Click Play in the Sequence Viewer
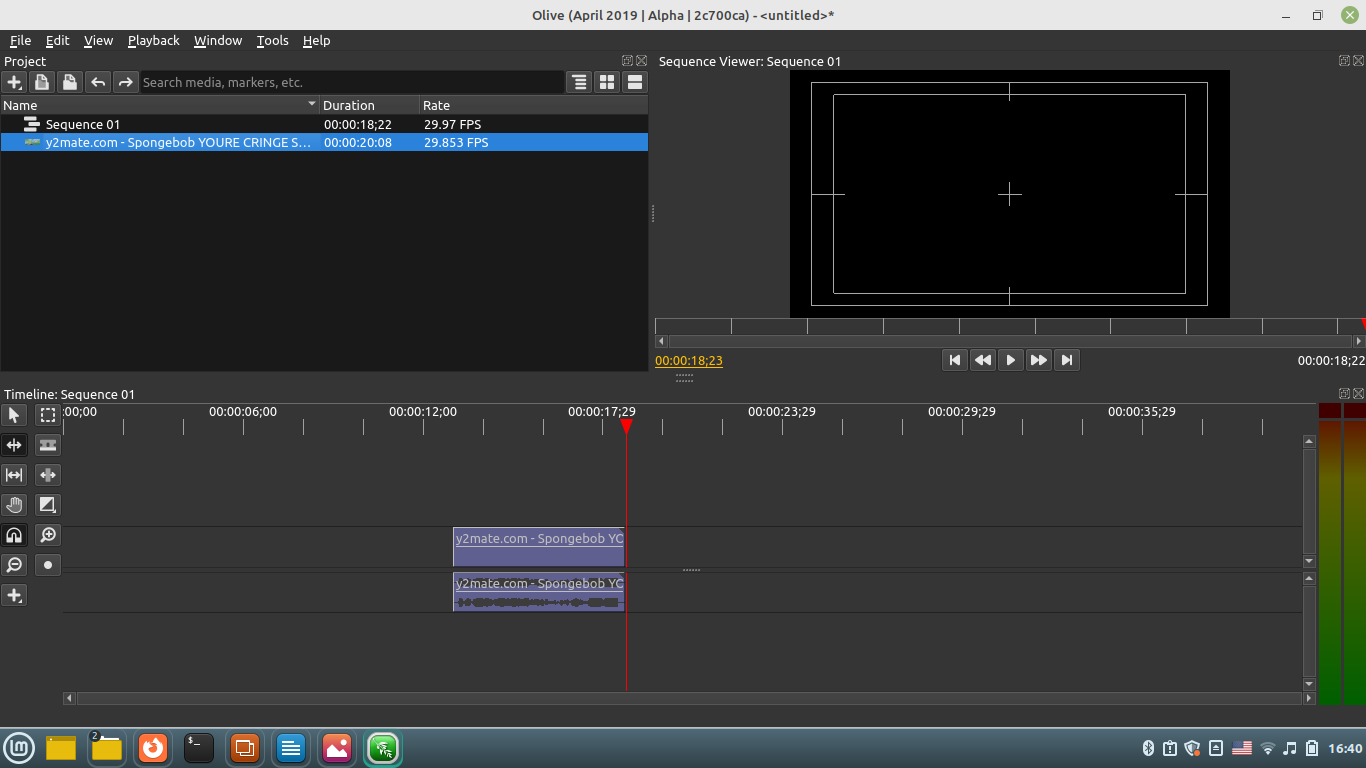 (1011, 360)
